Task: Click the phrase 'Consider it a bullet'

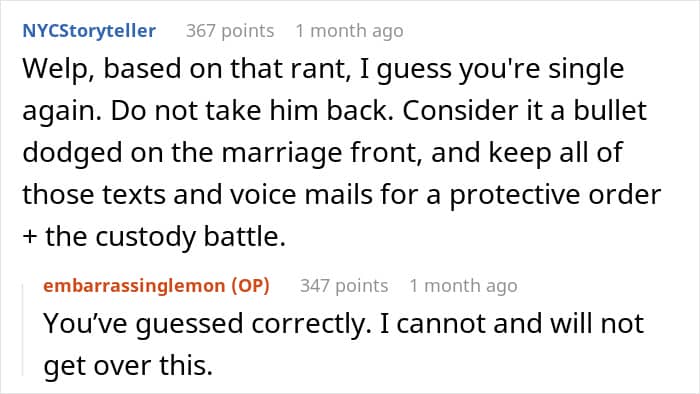Action: coord(525,111)
